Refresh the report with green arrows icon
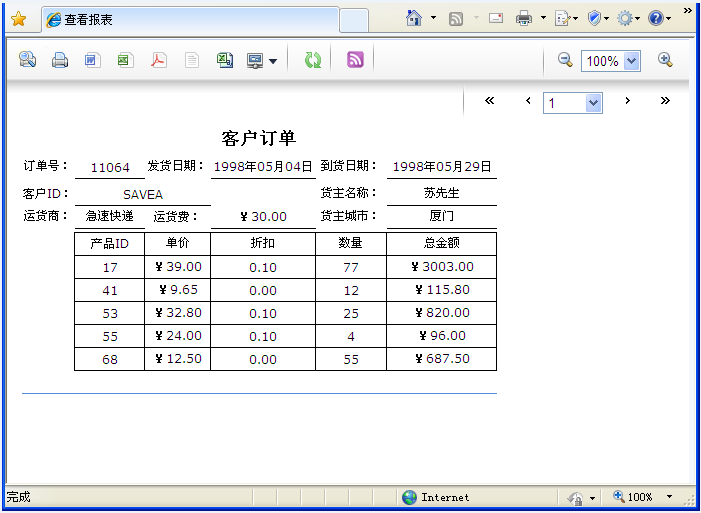This screenshot has width=701, height=513. (x=312, y=60)
